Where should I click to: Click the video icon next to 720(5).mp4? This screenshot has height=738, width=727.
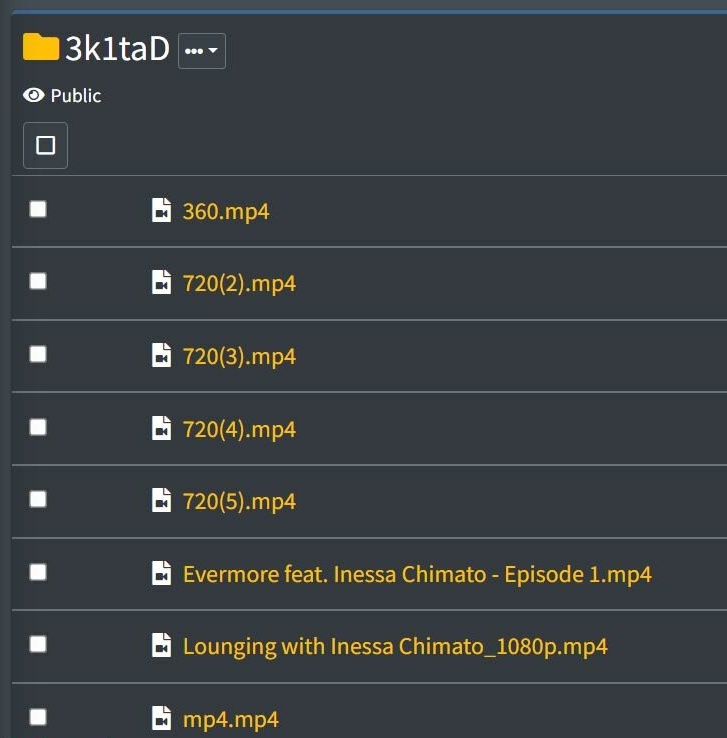161,501
